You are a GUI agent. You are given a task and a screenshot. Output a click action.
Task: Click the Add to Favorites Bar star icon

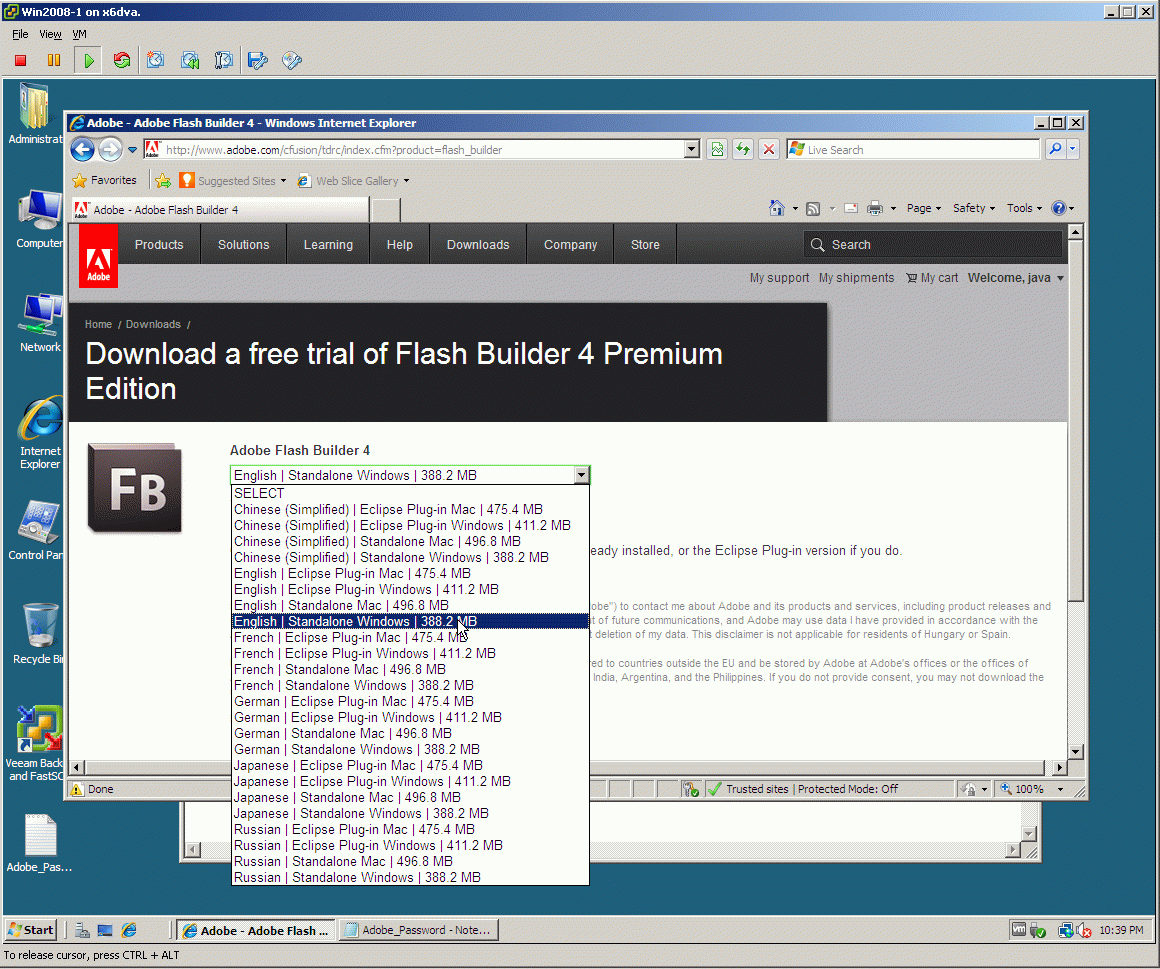pyautogui.click(x=163, y=180)
